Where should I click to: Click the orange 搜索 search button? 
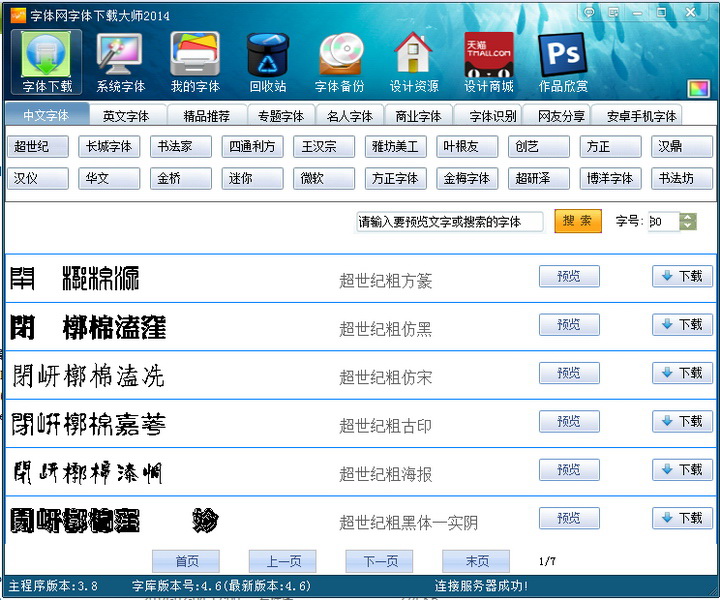pos(578,221)
